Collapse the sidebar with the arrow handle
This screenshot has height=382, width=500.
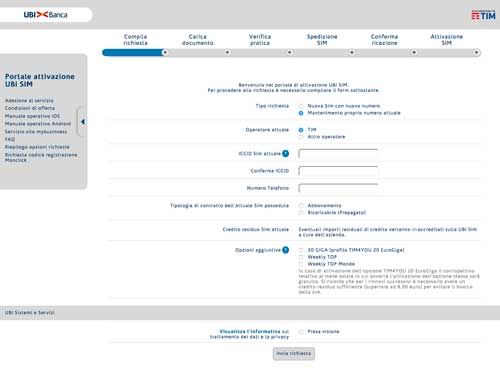82,122
